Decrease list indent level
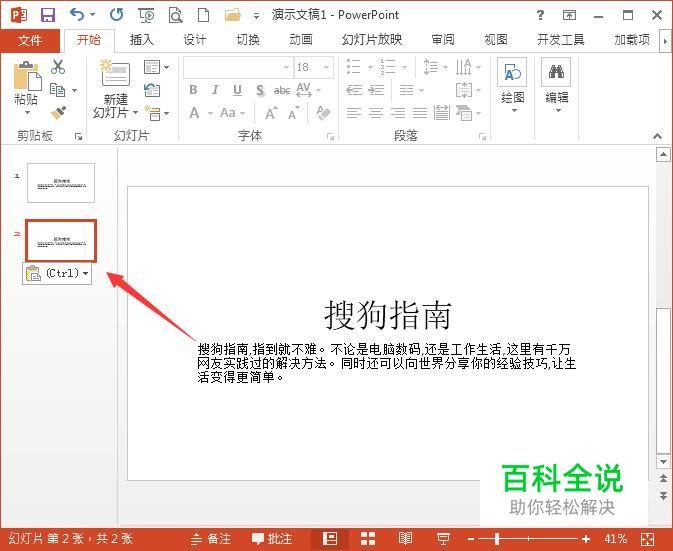Viewport: 673px width, 551px height. click(354, 90)
